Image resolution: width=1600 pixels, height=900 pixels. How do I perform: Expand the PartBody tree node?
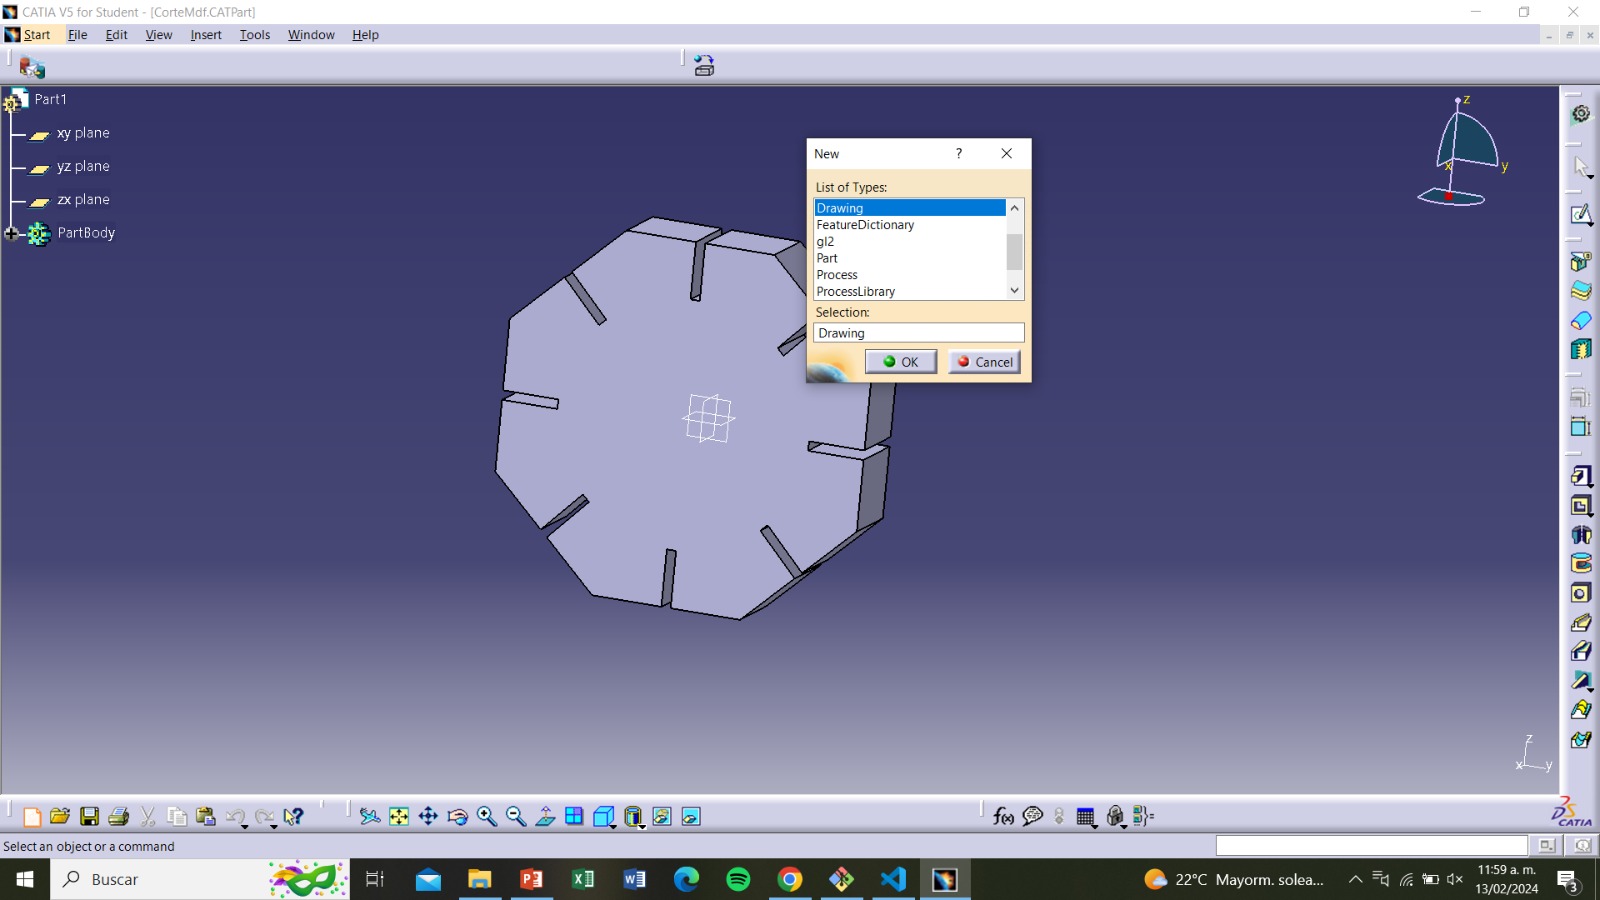point(11,234)
